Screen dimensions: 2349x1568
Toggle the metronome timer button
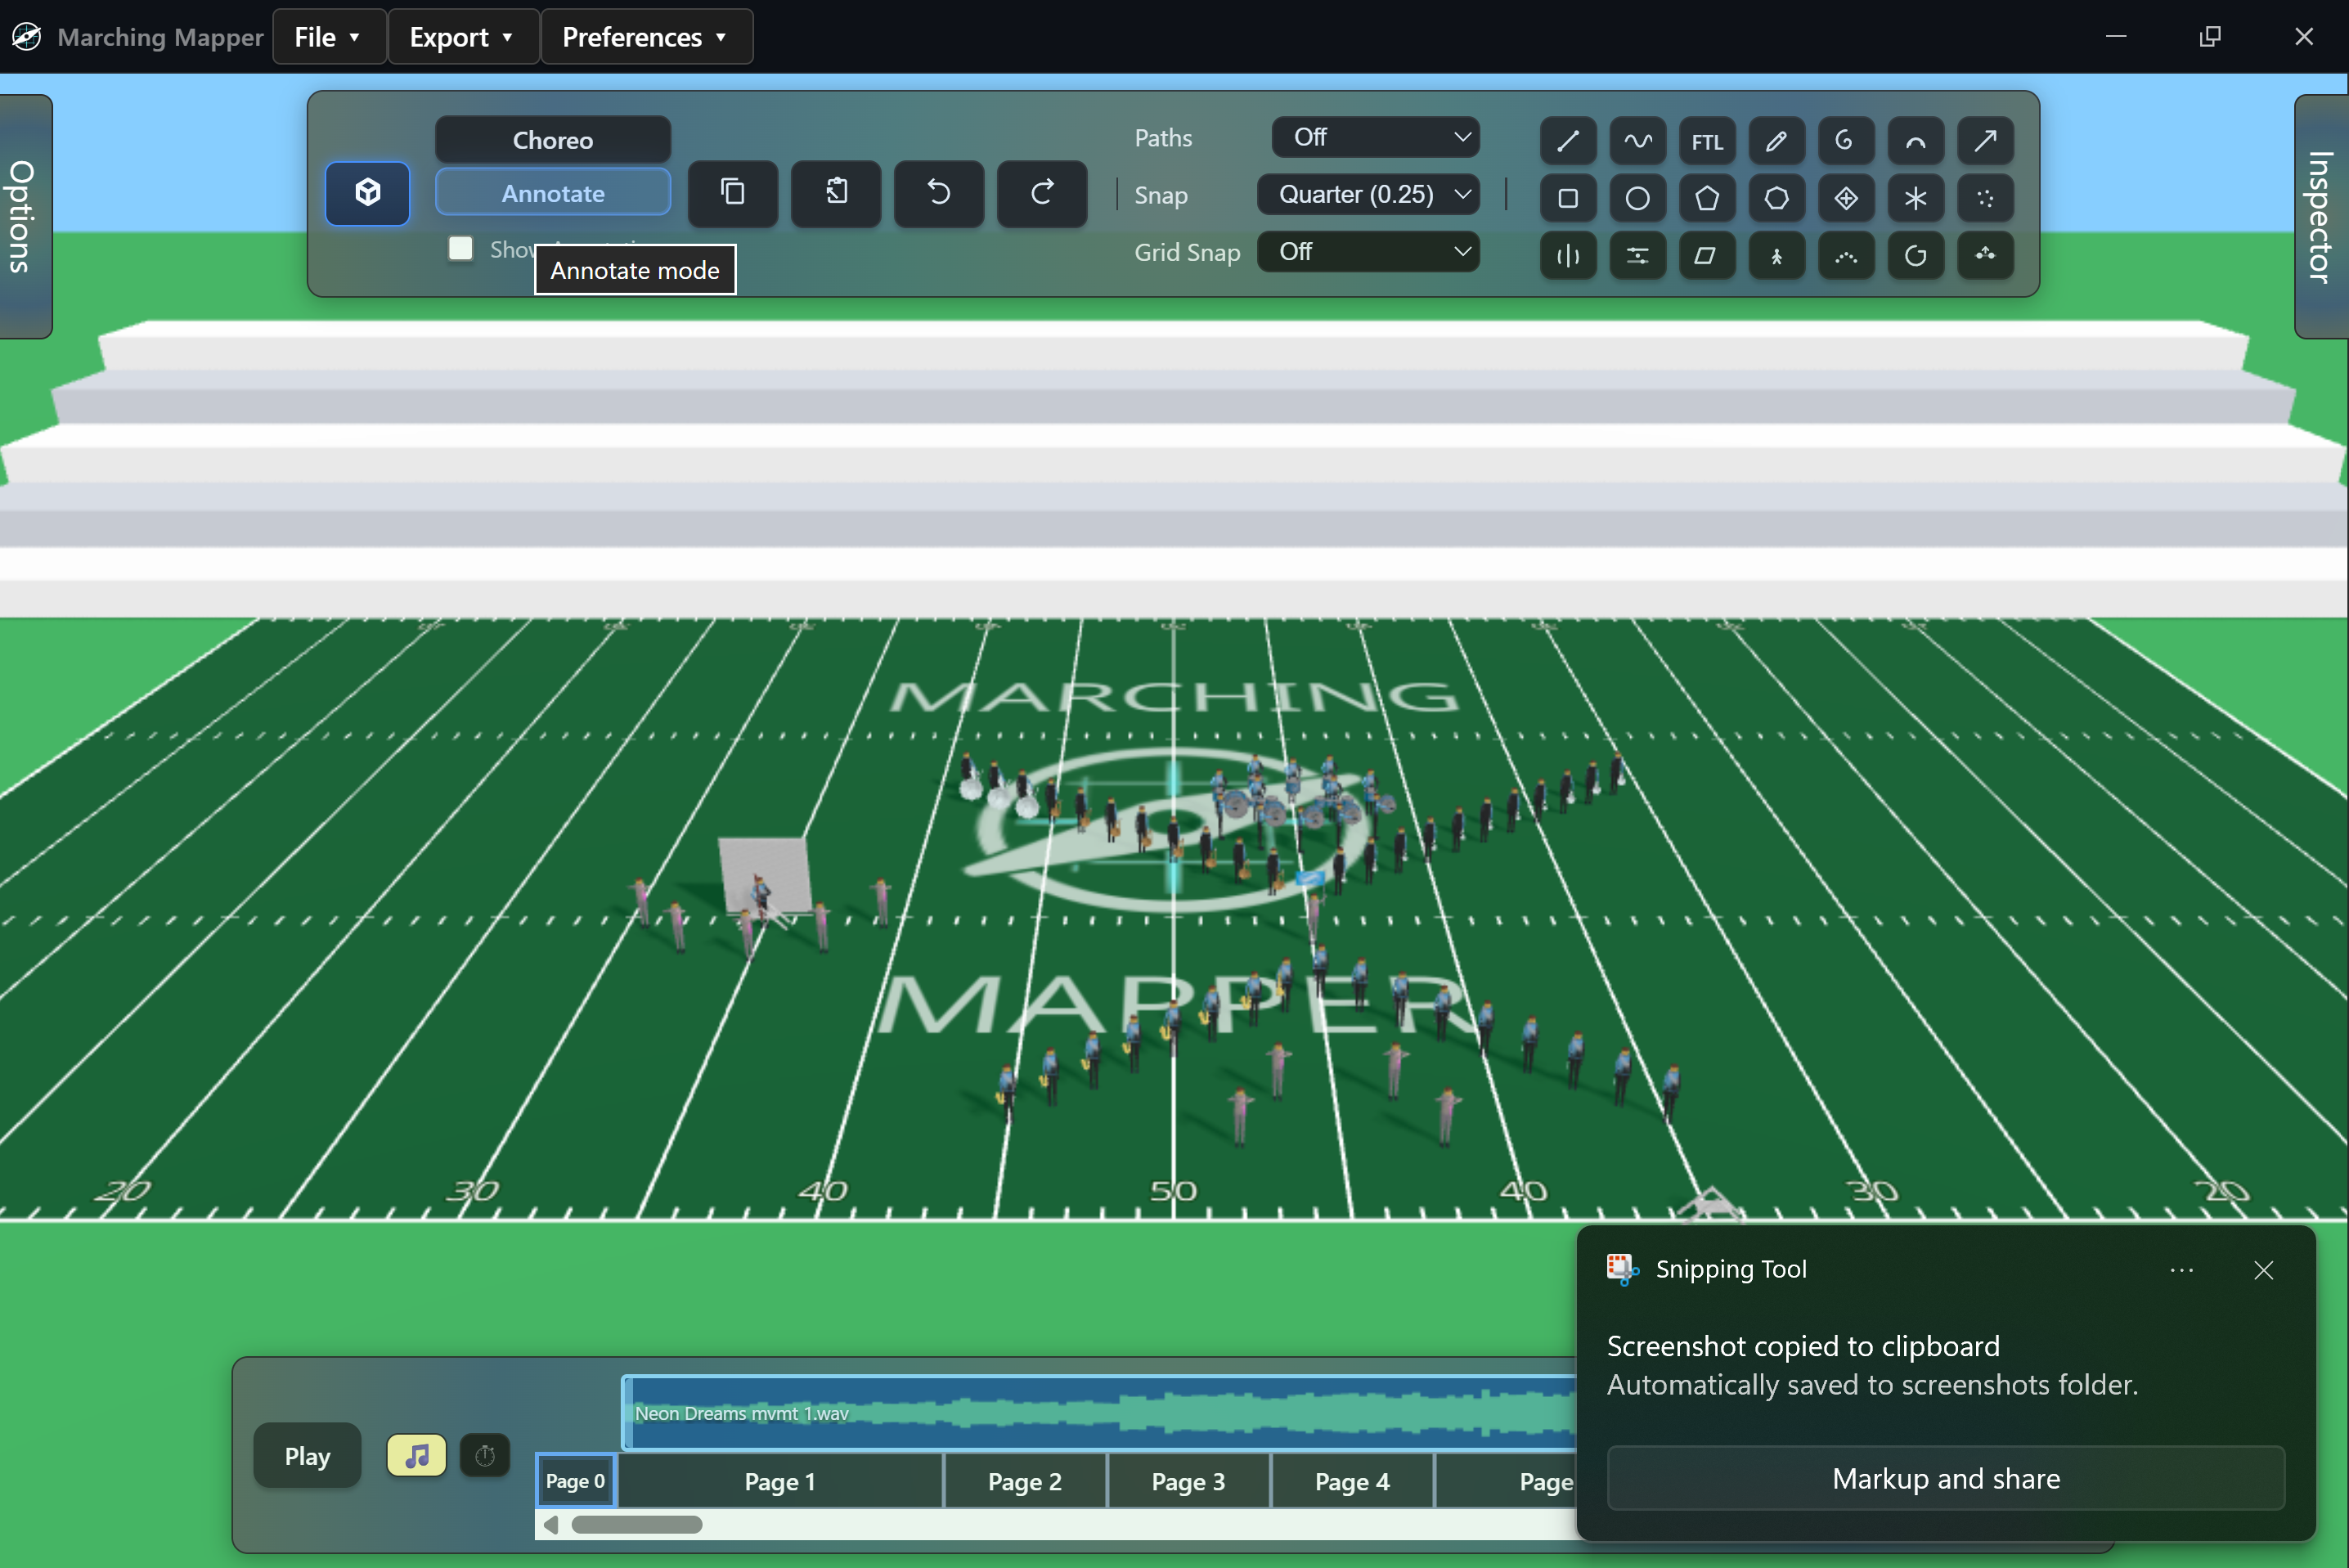click(485, 1455)
